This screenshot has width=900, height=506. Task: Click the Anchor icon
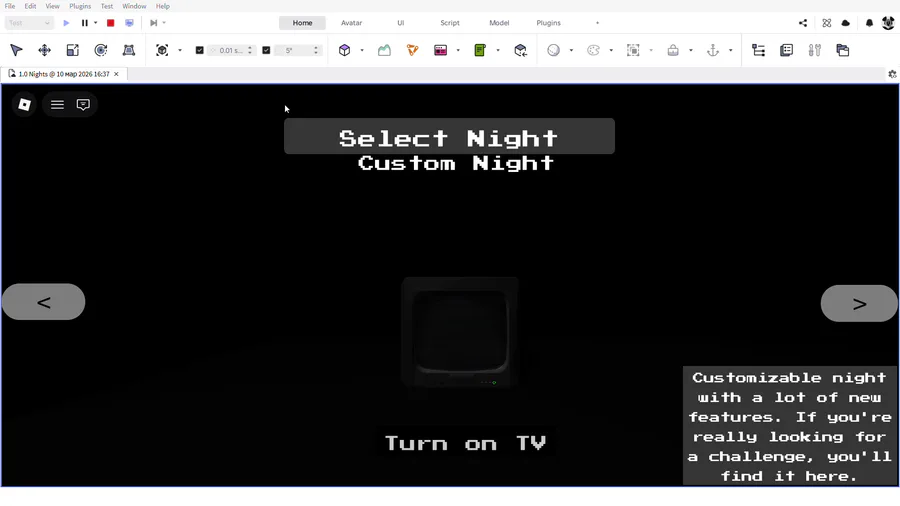(x=712, y=50)
